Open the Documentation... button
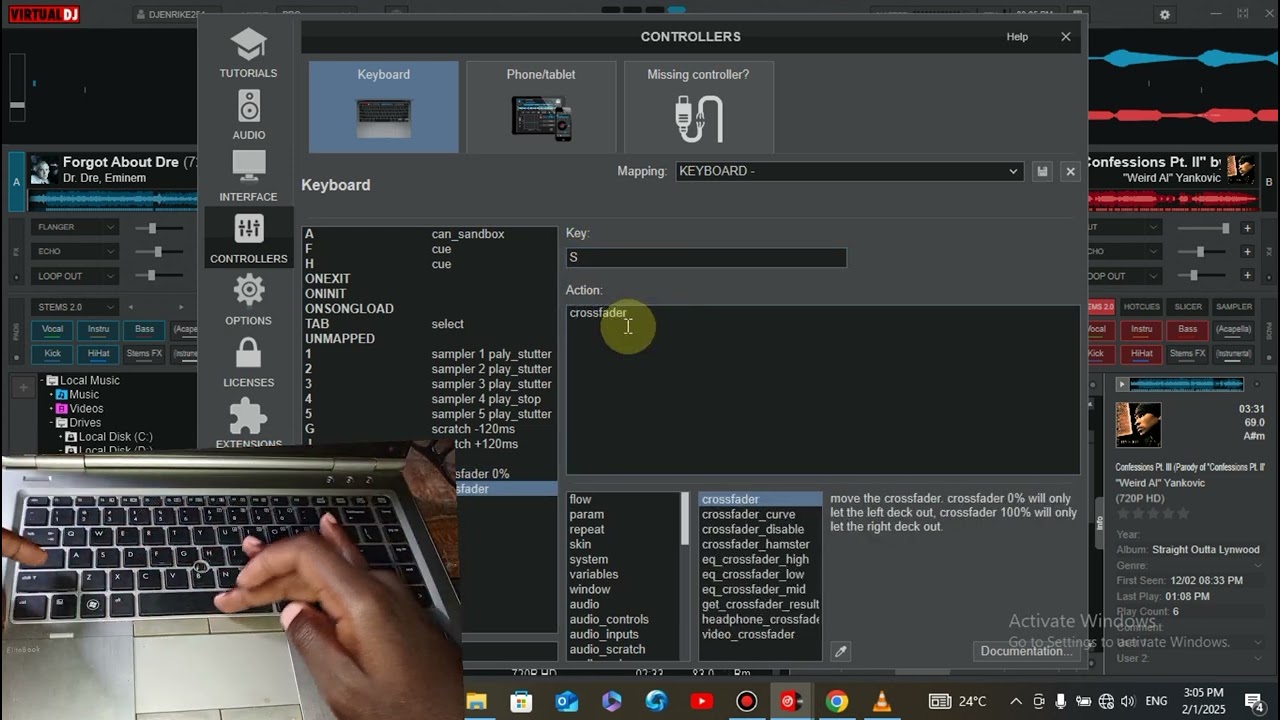This screenshot has width=1280, height=720. point(1026,651)
